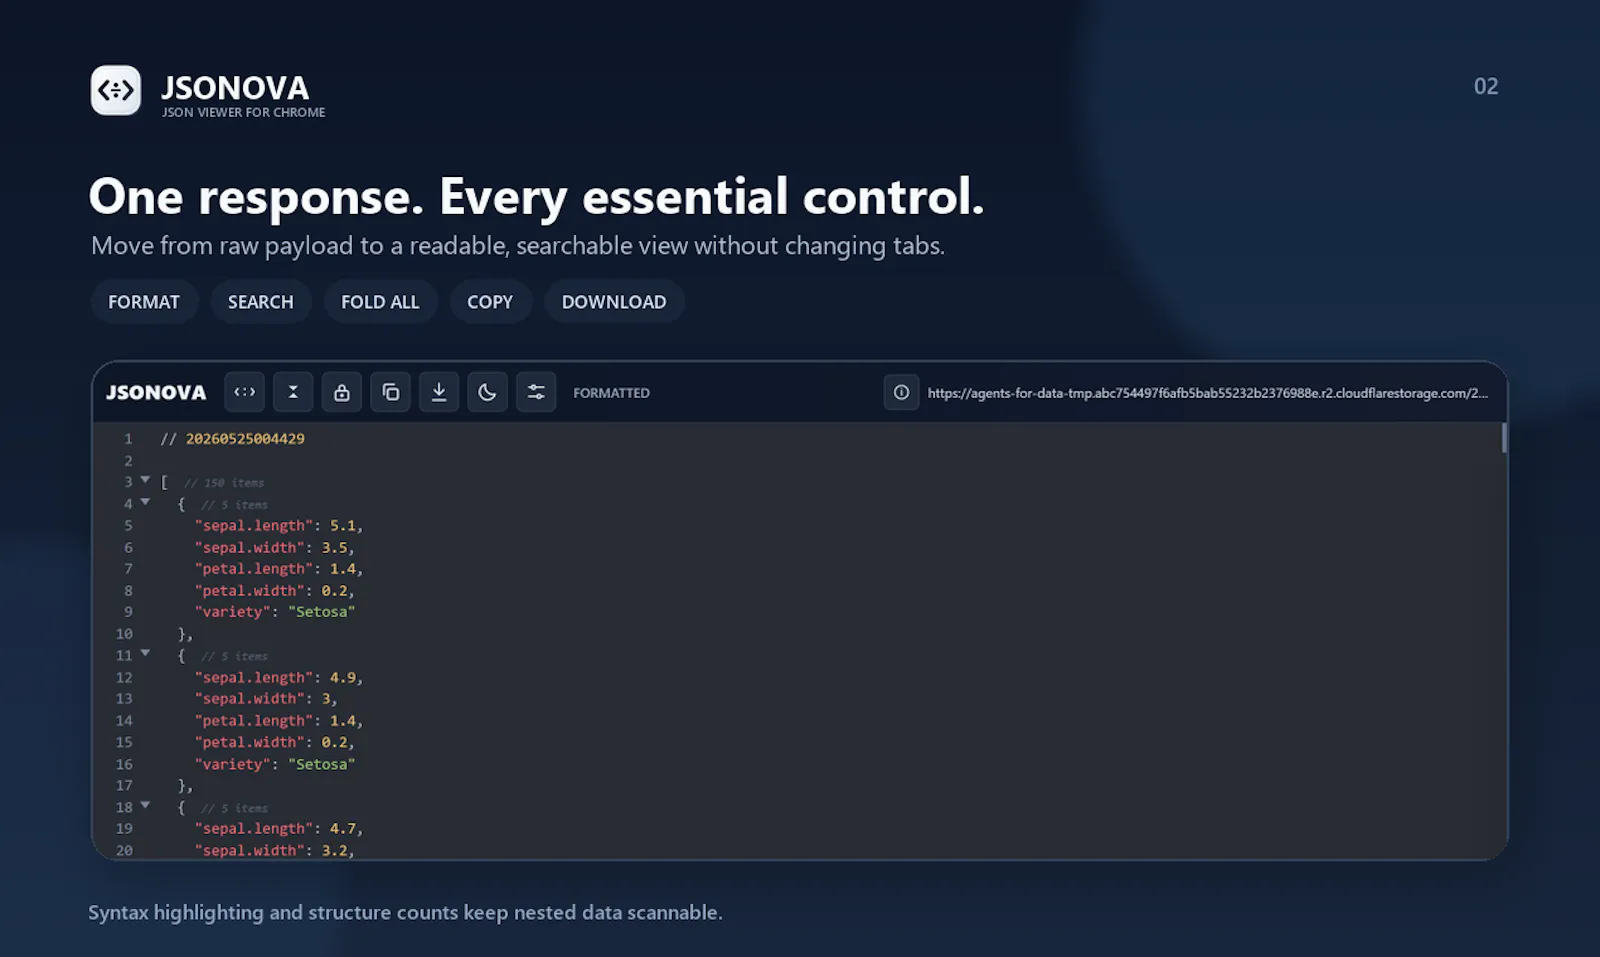The image size is (1600, 957).
Task: Open settings sliders icon
Action: (x=536, y=392)
